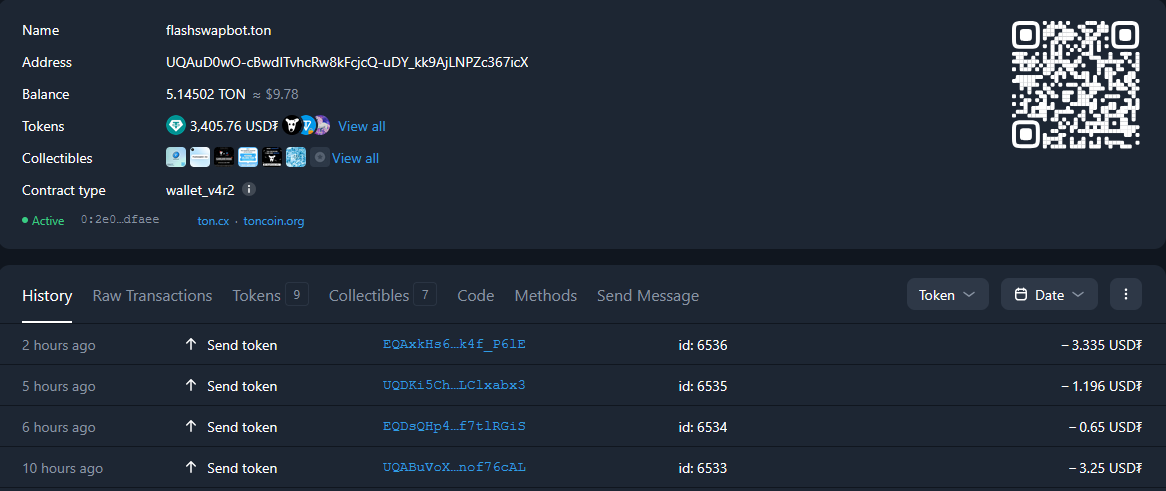The height and width of the screenshot is (491, 1166).
Task: Expand the Token filter dropdown
Action: (x=947, y=295)
